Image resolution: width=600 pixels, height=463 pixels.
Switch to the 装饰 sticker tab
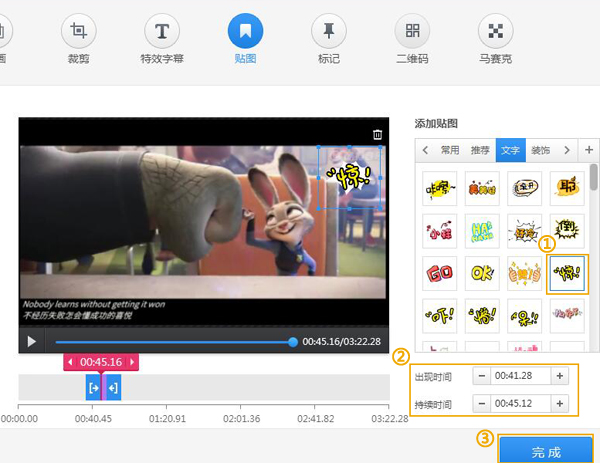(x=541, y=150)
